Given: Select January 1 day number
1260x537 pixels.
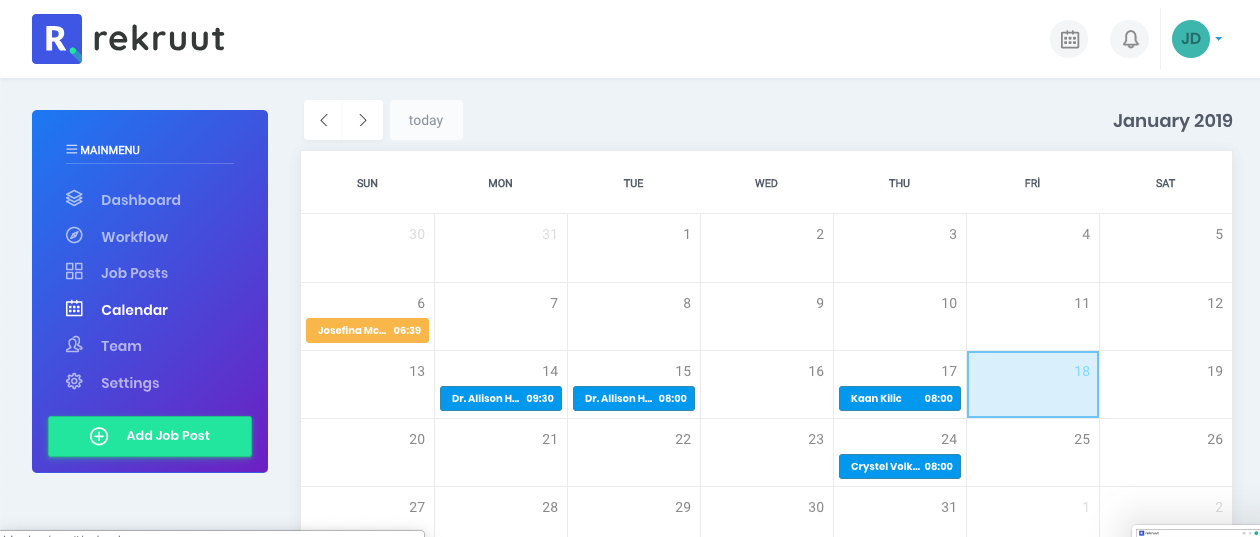Looking at the screenshot, I should pos(687,234).
